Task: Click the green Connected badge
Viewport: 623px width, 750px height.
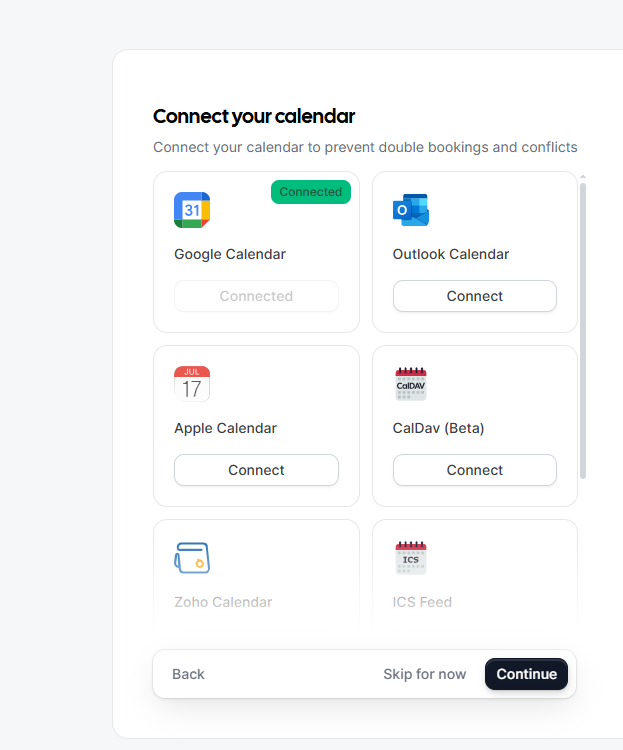Action: click(x=310, y=192)
